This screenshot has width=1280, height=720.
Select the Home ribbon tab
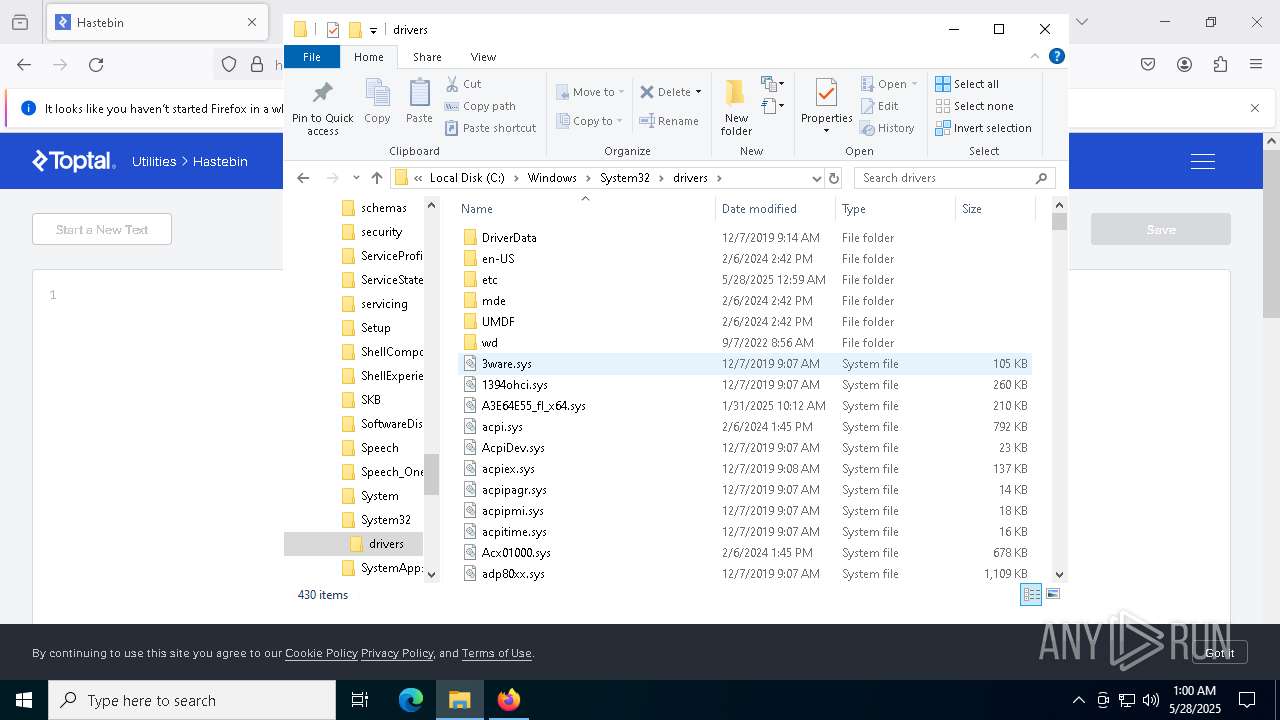(369, 57)
